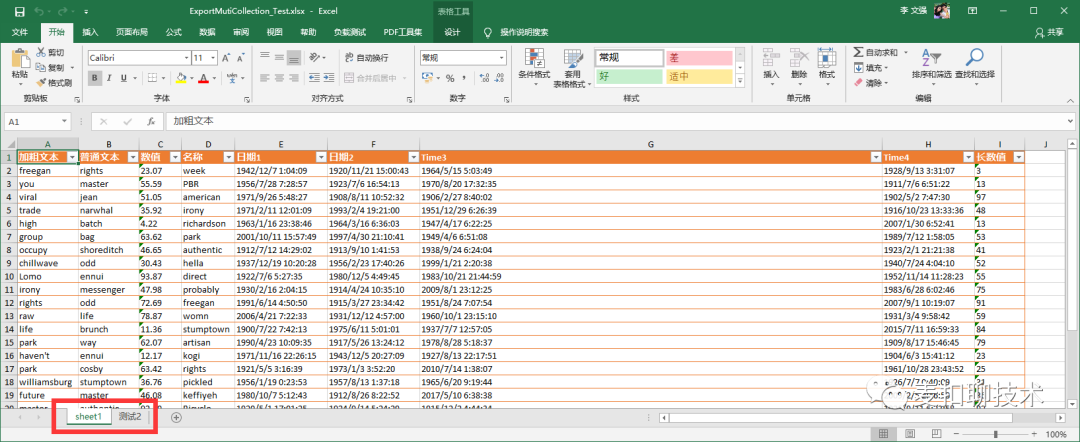Click the Save icon in title bar
The height and width of the screenshot is (442, 1080).
point(19,11)
